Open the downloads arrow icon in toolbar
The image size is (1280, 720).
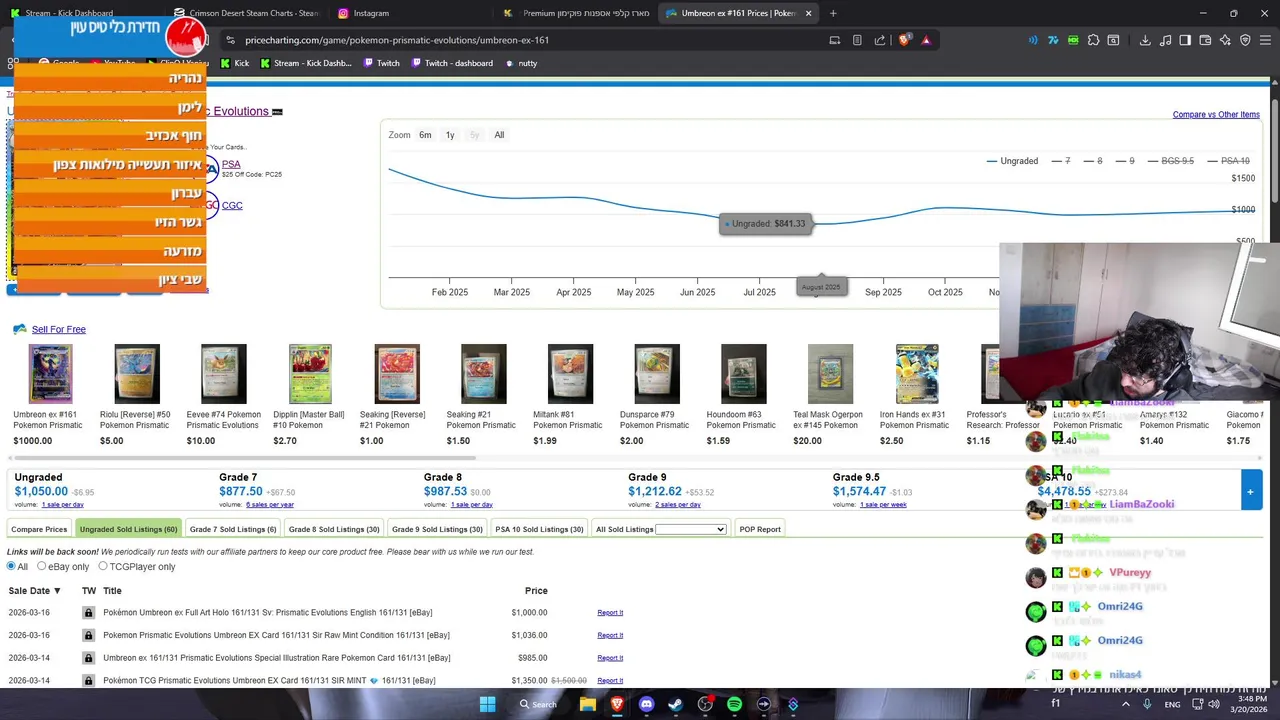pos(1145,40)
